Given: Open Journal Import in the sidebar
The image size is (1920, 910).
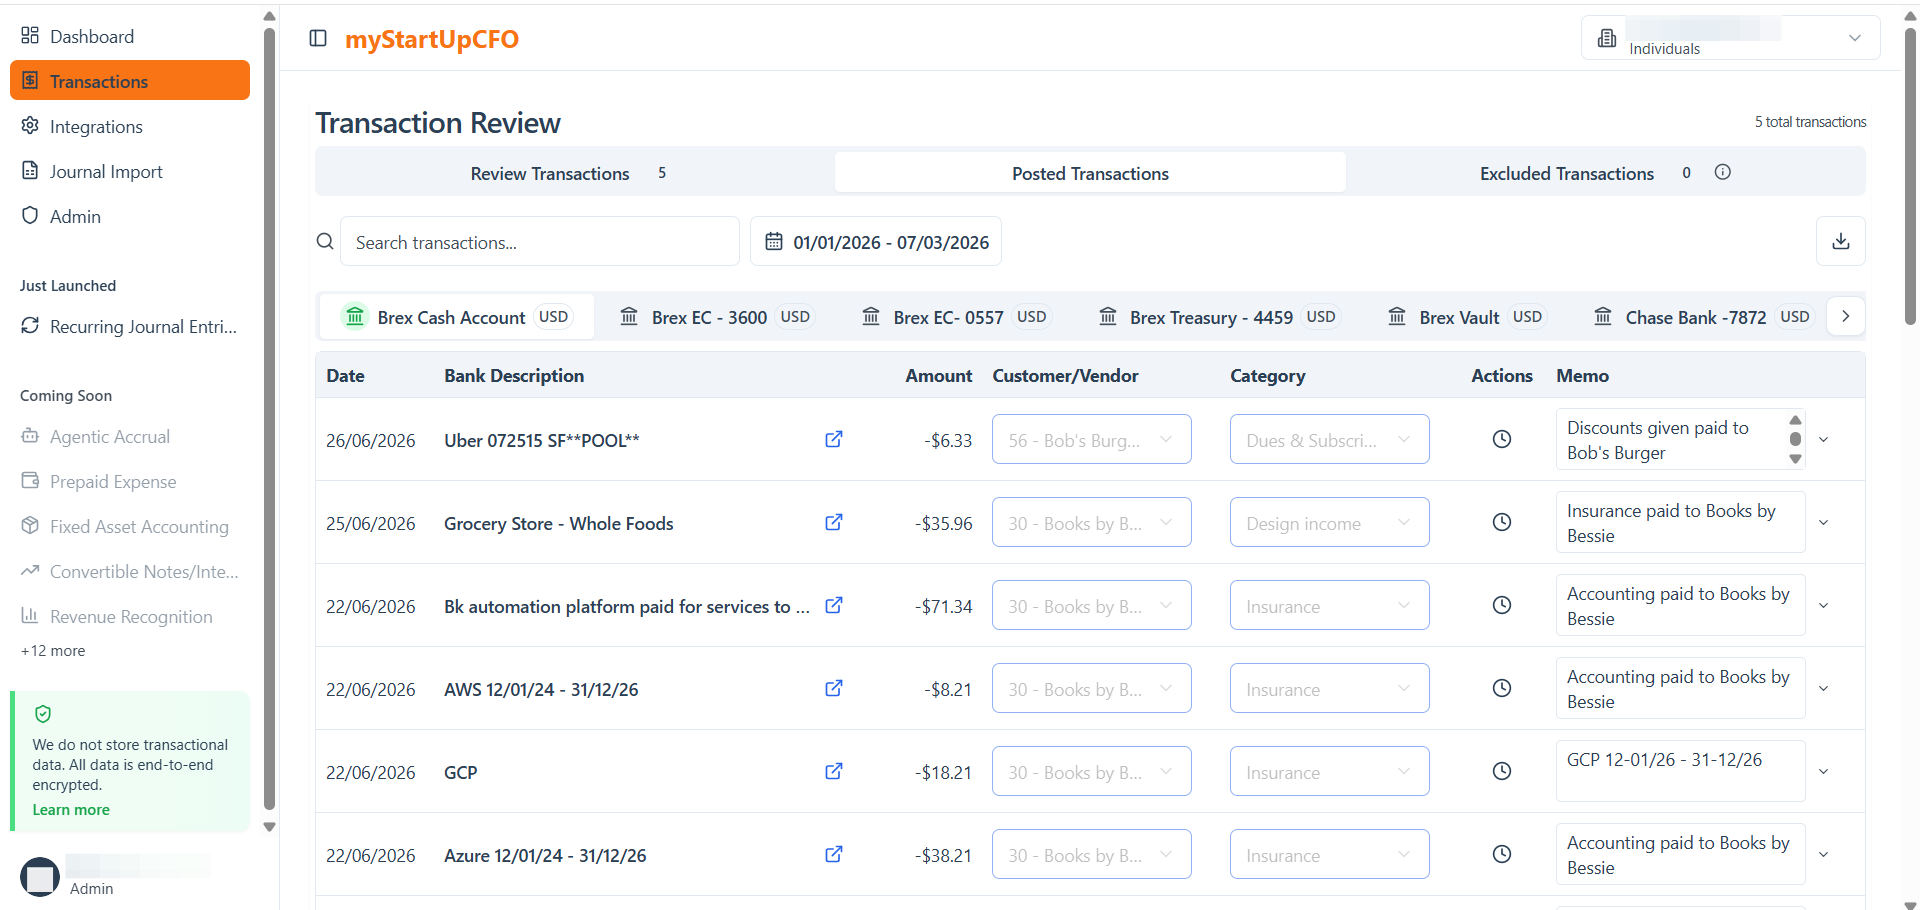Looking at the screenshot, I should coord(130,171).
